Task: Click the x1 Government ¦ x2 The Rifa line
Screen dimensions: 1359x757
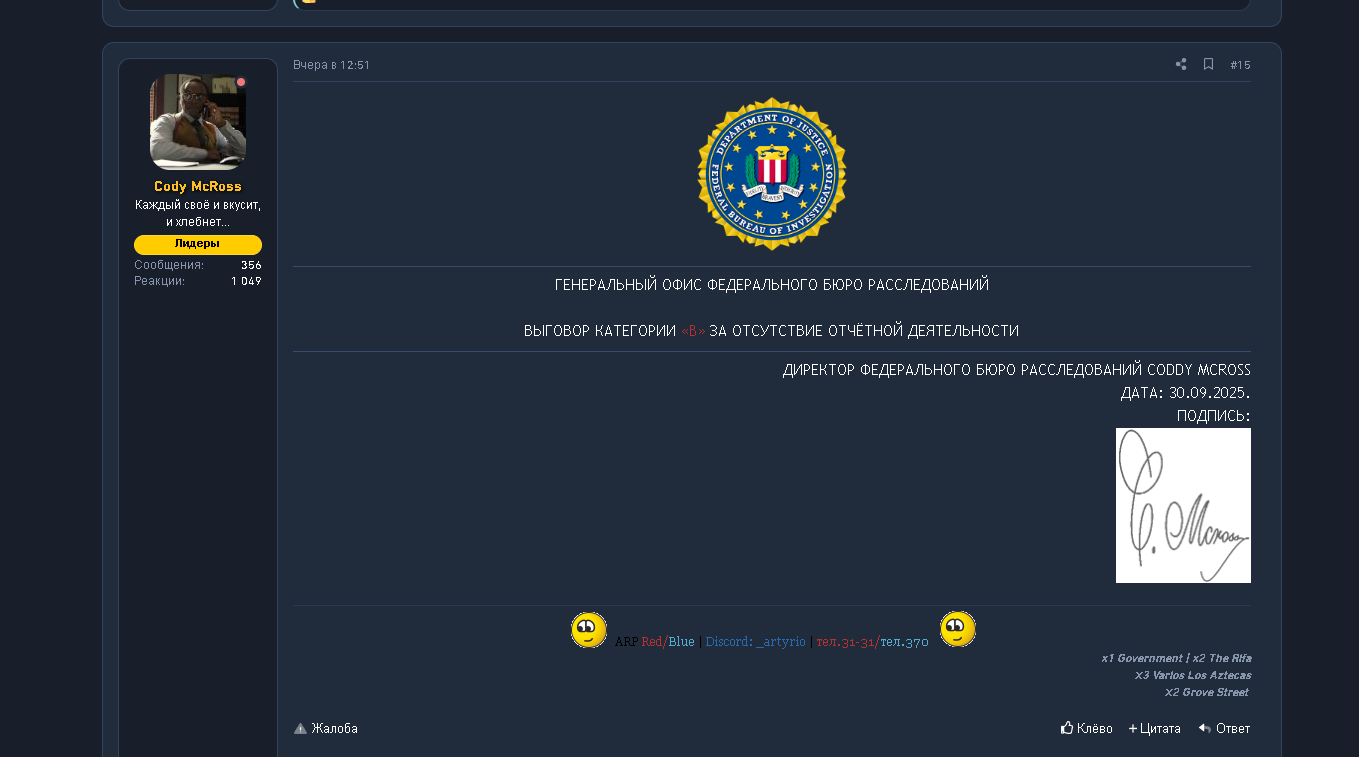Action: [1176, 658]
